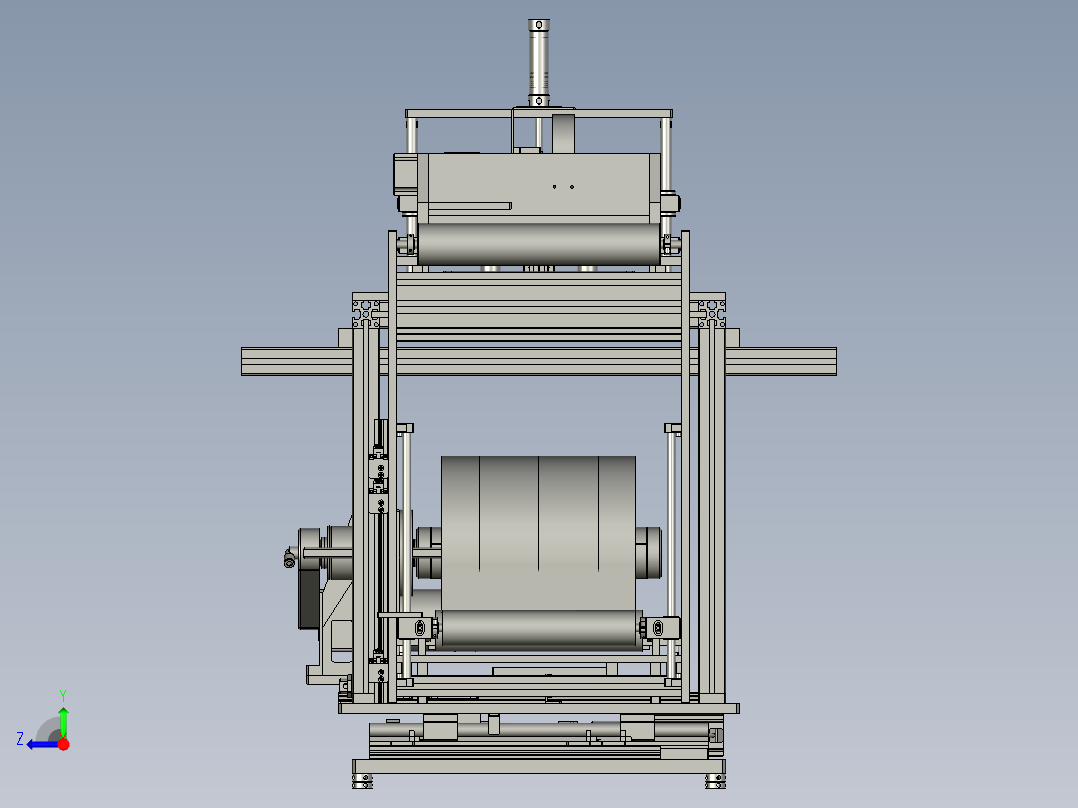This screenshot has height=808, width=1078.
Task: Select the top-right extrusion profile end face
Action: click(712, 314)
